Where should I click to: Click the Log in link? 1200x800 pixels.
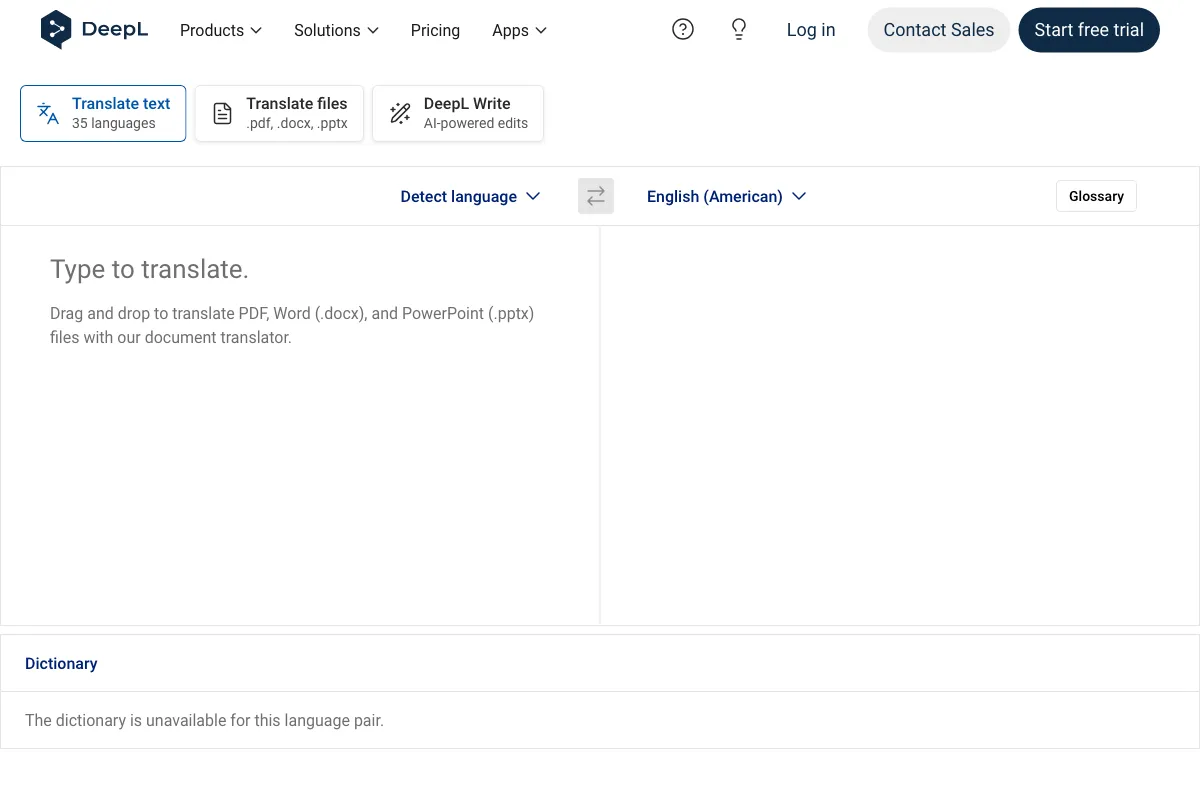coord(810,30)
